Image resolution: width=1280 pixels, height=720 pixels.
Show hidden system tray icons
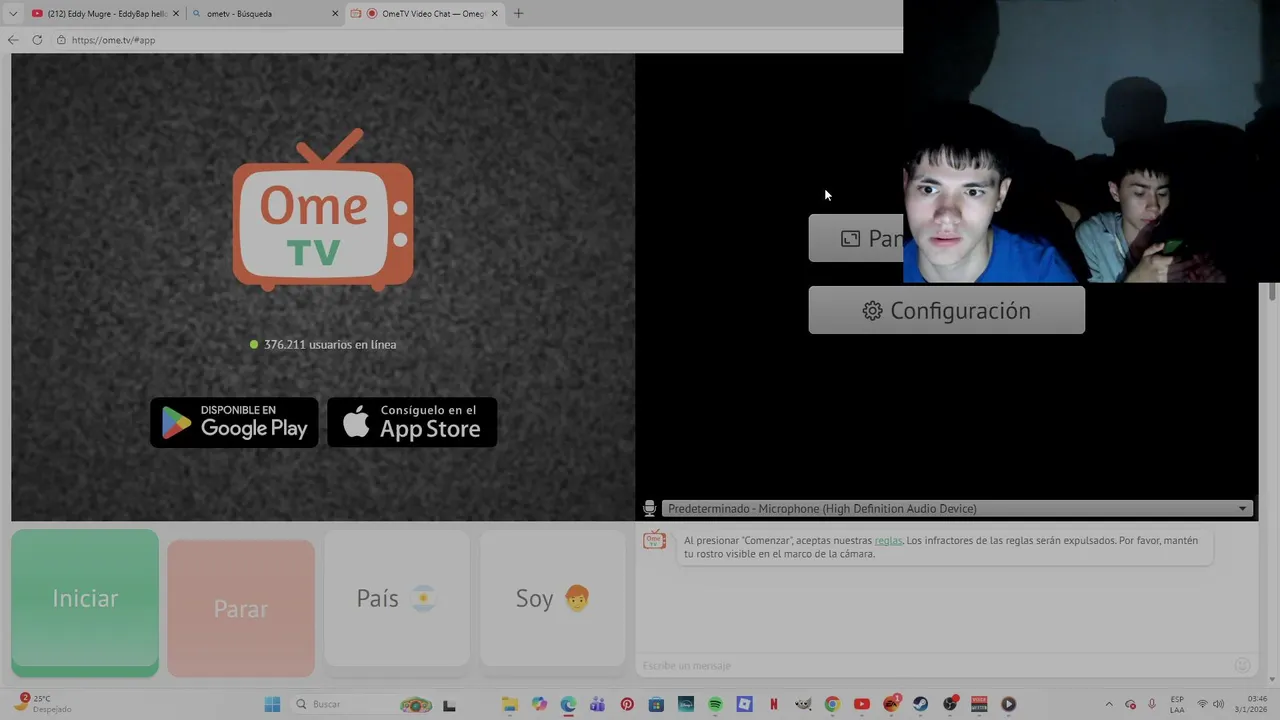[1109, 704]
